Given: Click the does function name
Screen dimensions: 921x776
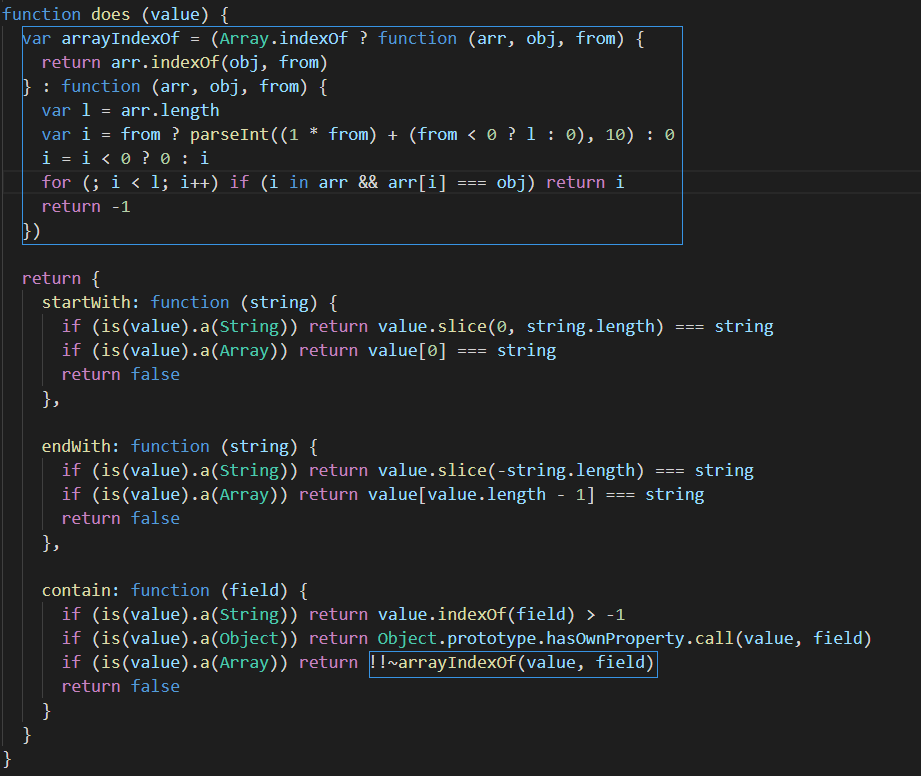Looking at the screenshot, I should tap(109, 14).
